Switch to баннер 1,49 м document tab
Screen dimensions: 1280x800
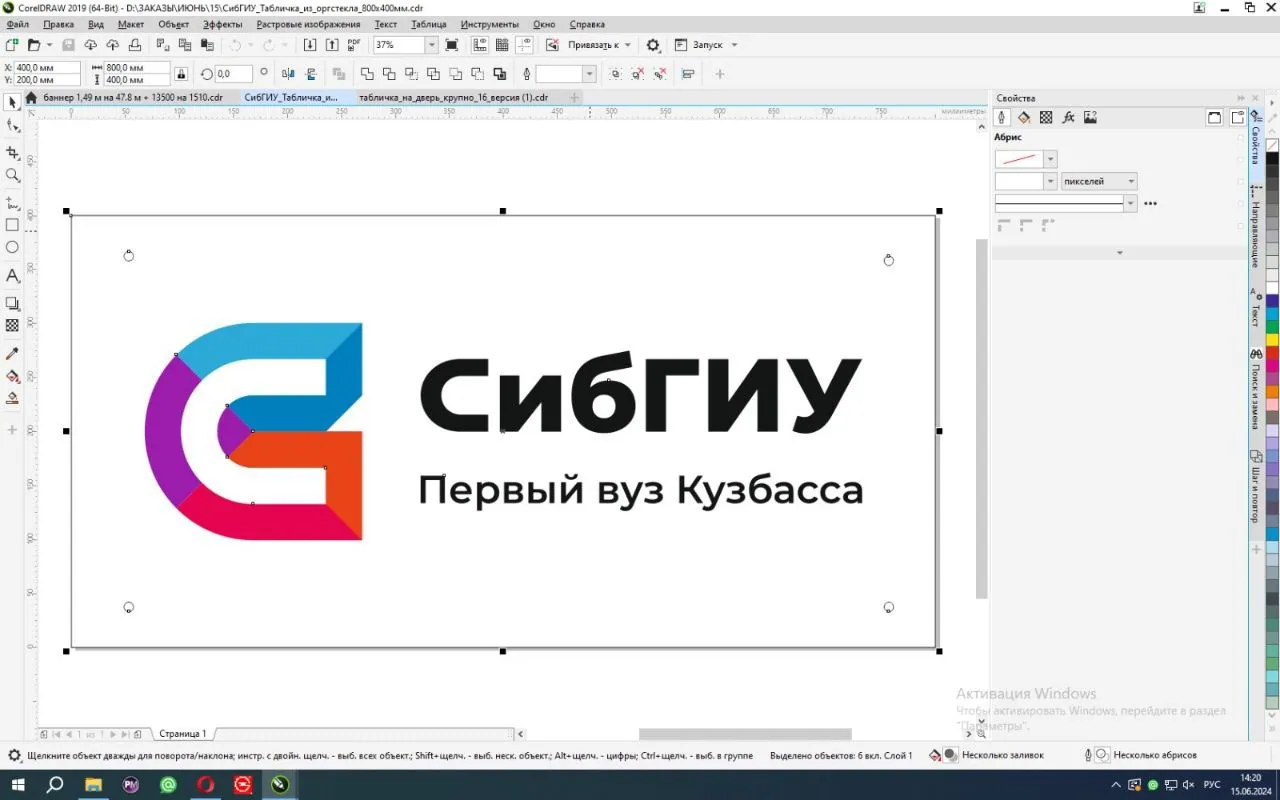click(x=133, y=97)
